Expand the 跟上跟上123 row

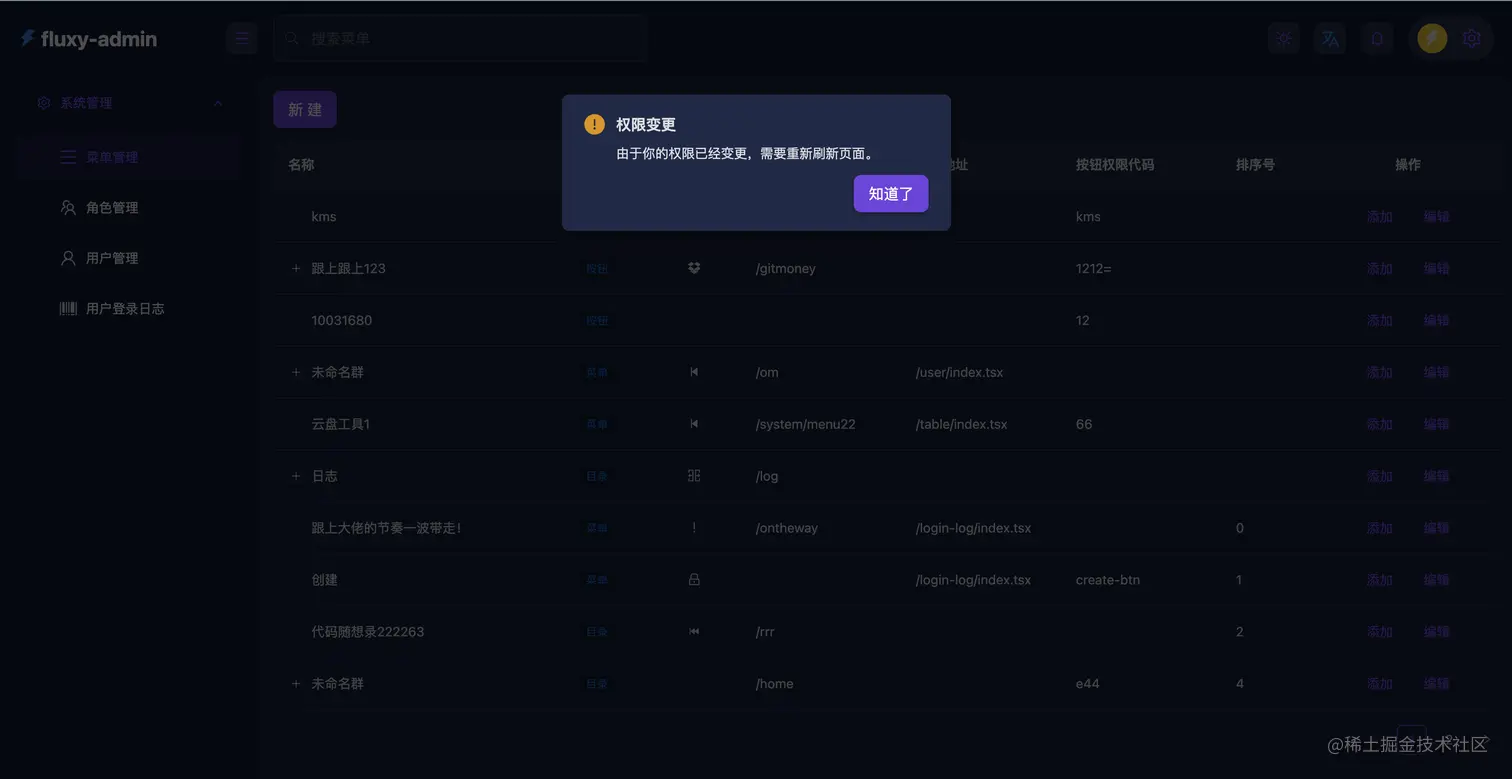point(295,268)
